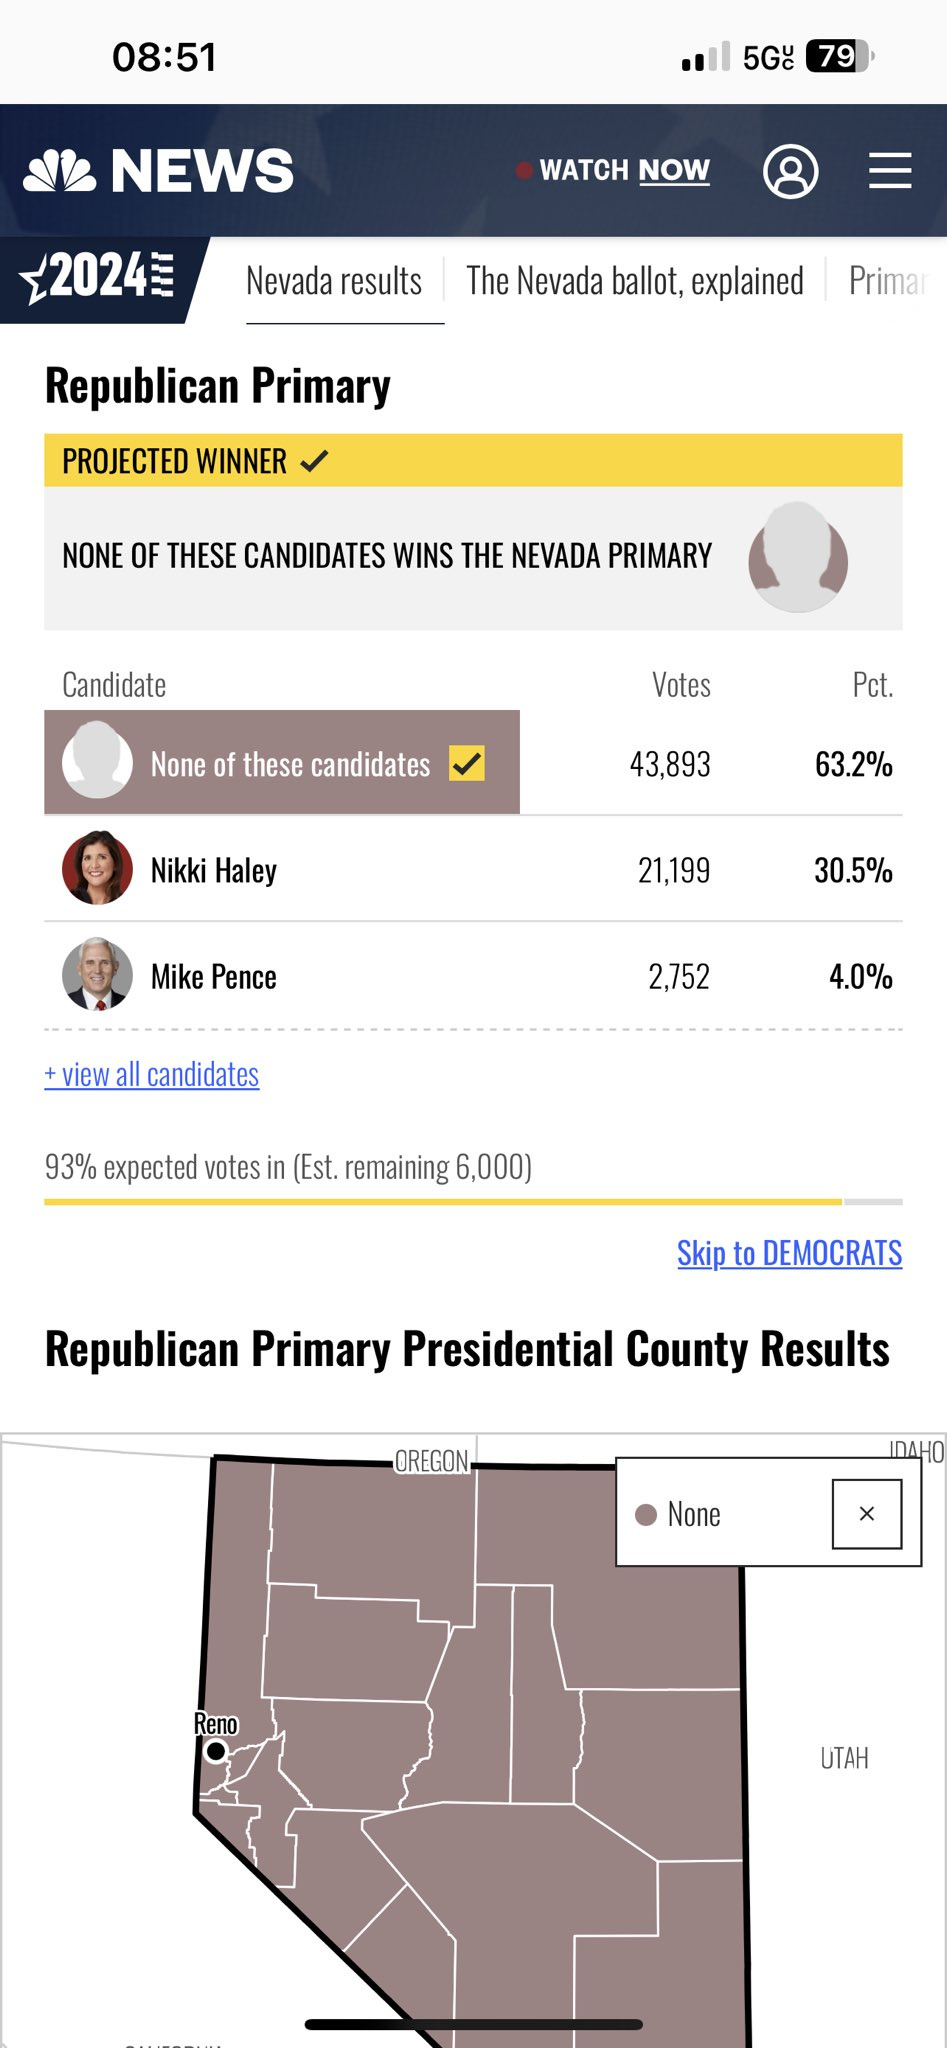
Task: Tap the silhouette avatar in projected winner banner
Action: pos(797,558)
